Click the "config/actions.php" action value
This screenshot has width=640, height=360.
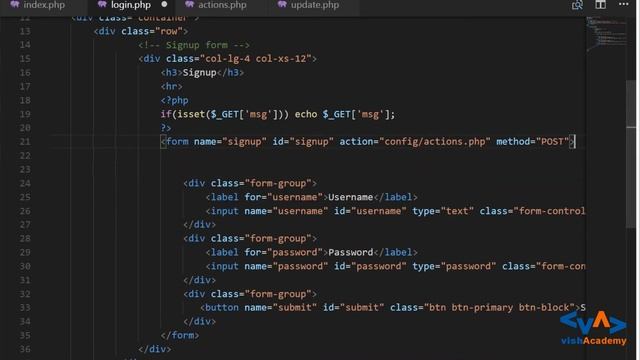click(x=435, y=142)
